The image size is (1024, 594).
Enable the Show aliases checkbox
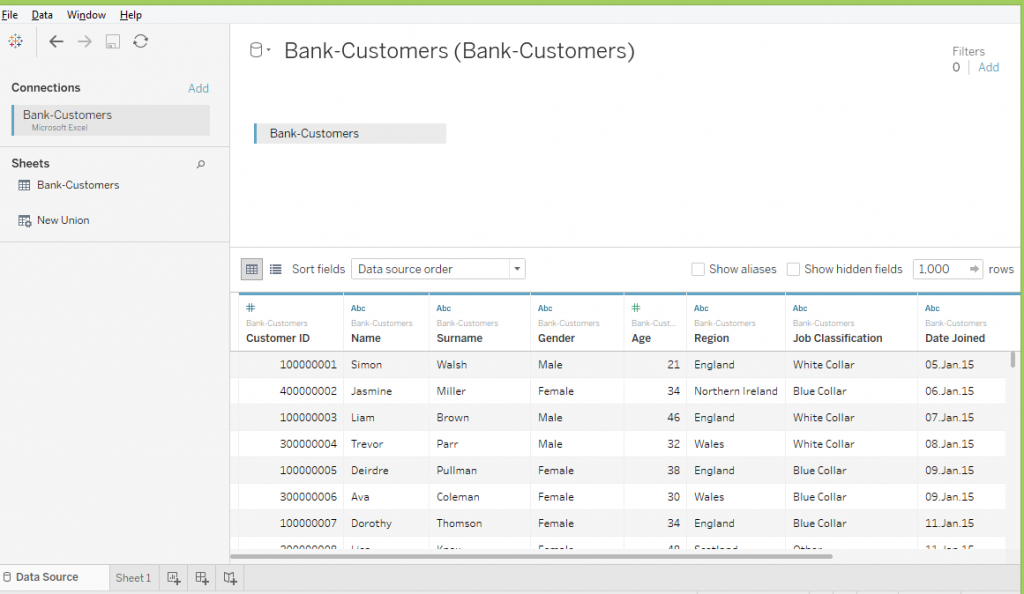(698, 269)
